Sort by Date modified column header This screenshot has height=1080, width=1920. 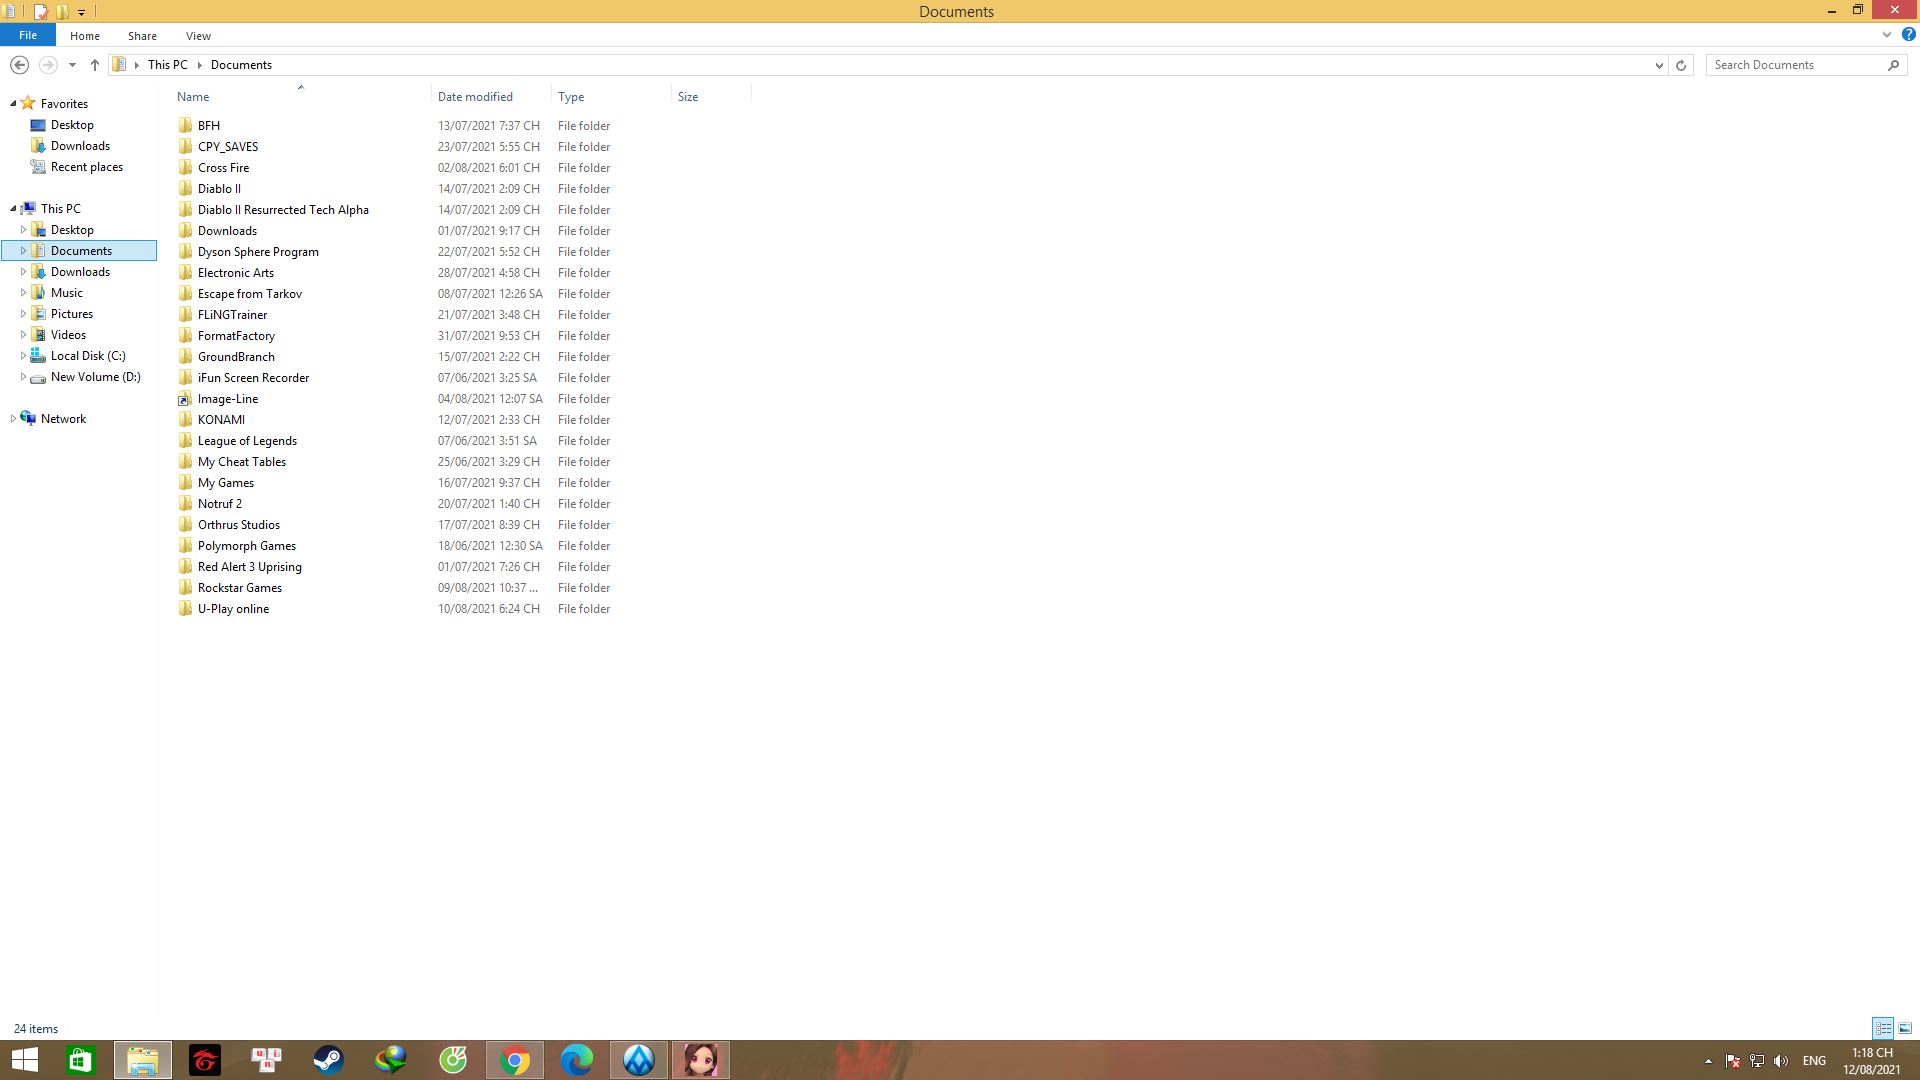click(x=475, y=97)
